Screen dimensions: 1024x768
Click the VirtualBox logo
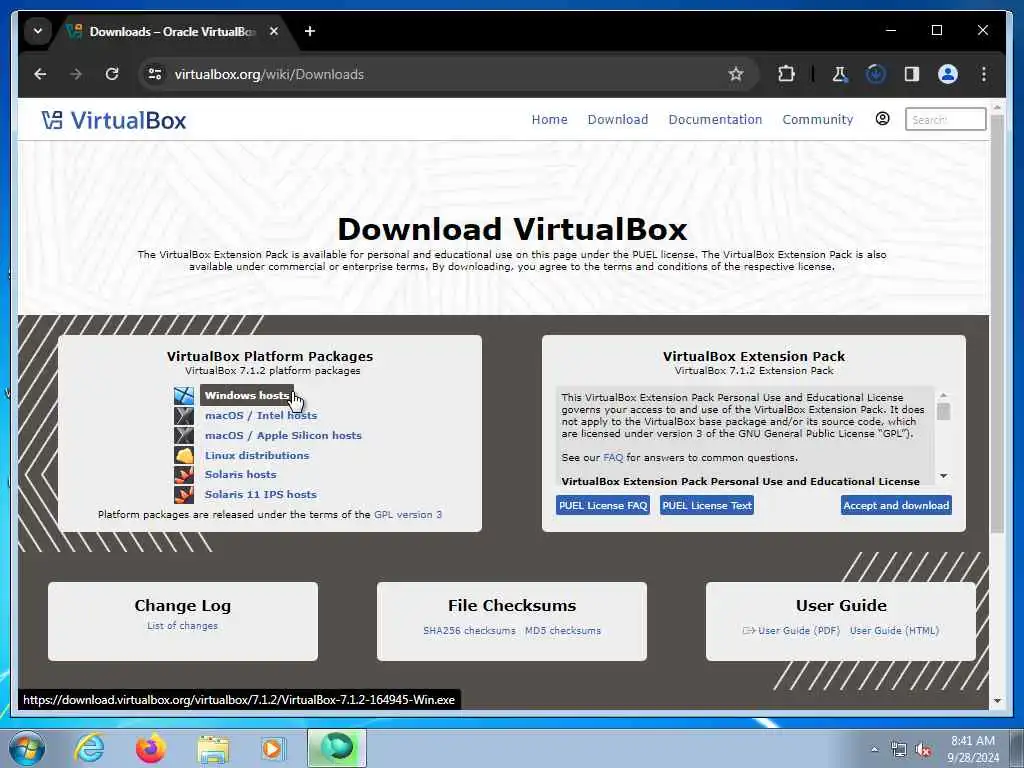tap(114, 120)
